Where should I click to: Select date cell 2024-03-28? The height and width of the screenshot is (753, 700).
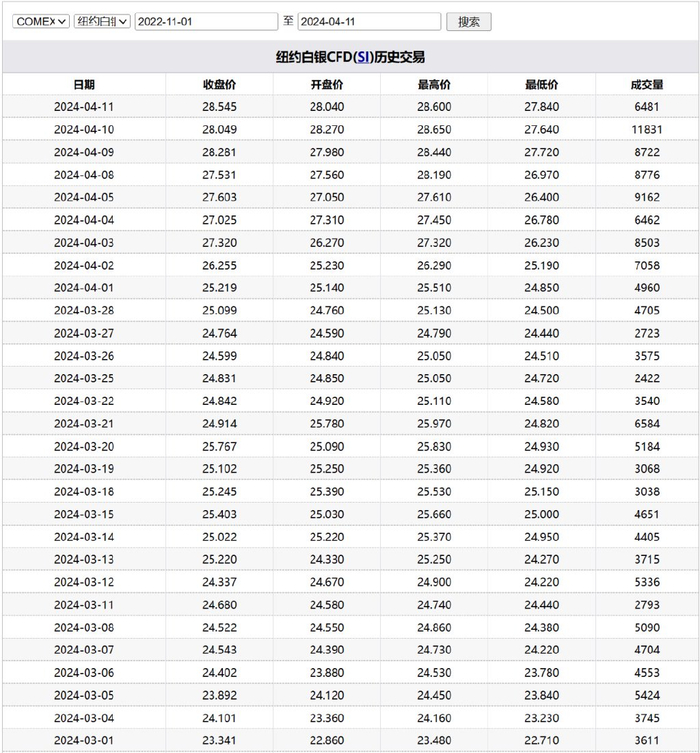coord(84,311)
